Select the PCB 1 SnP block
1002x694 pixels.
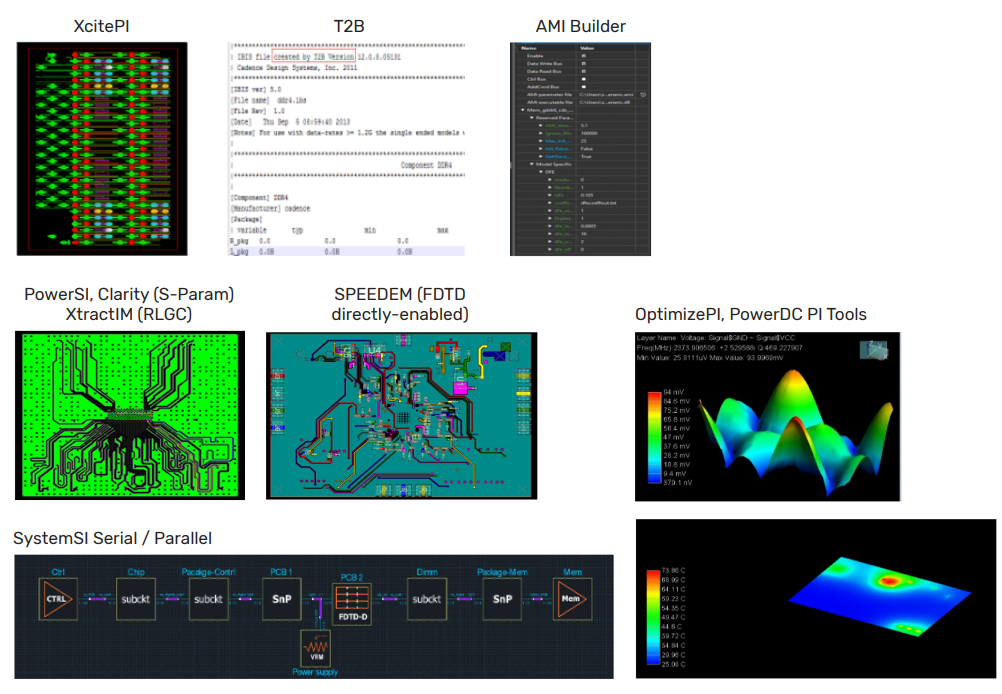[x=282, y=599]
